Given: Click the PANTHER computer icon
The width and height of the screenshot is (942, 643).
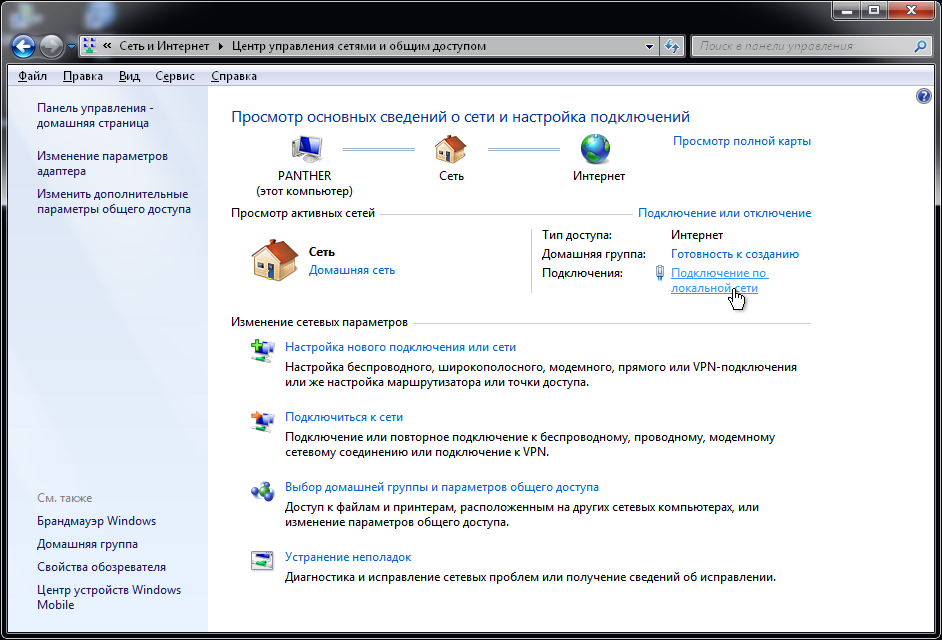Looking at the screenshot, I should coord(305,149).
